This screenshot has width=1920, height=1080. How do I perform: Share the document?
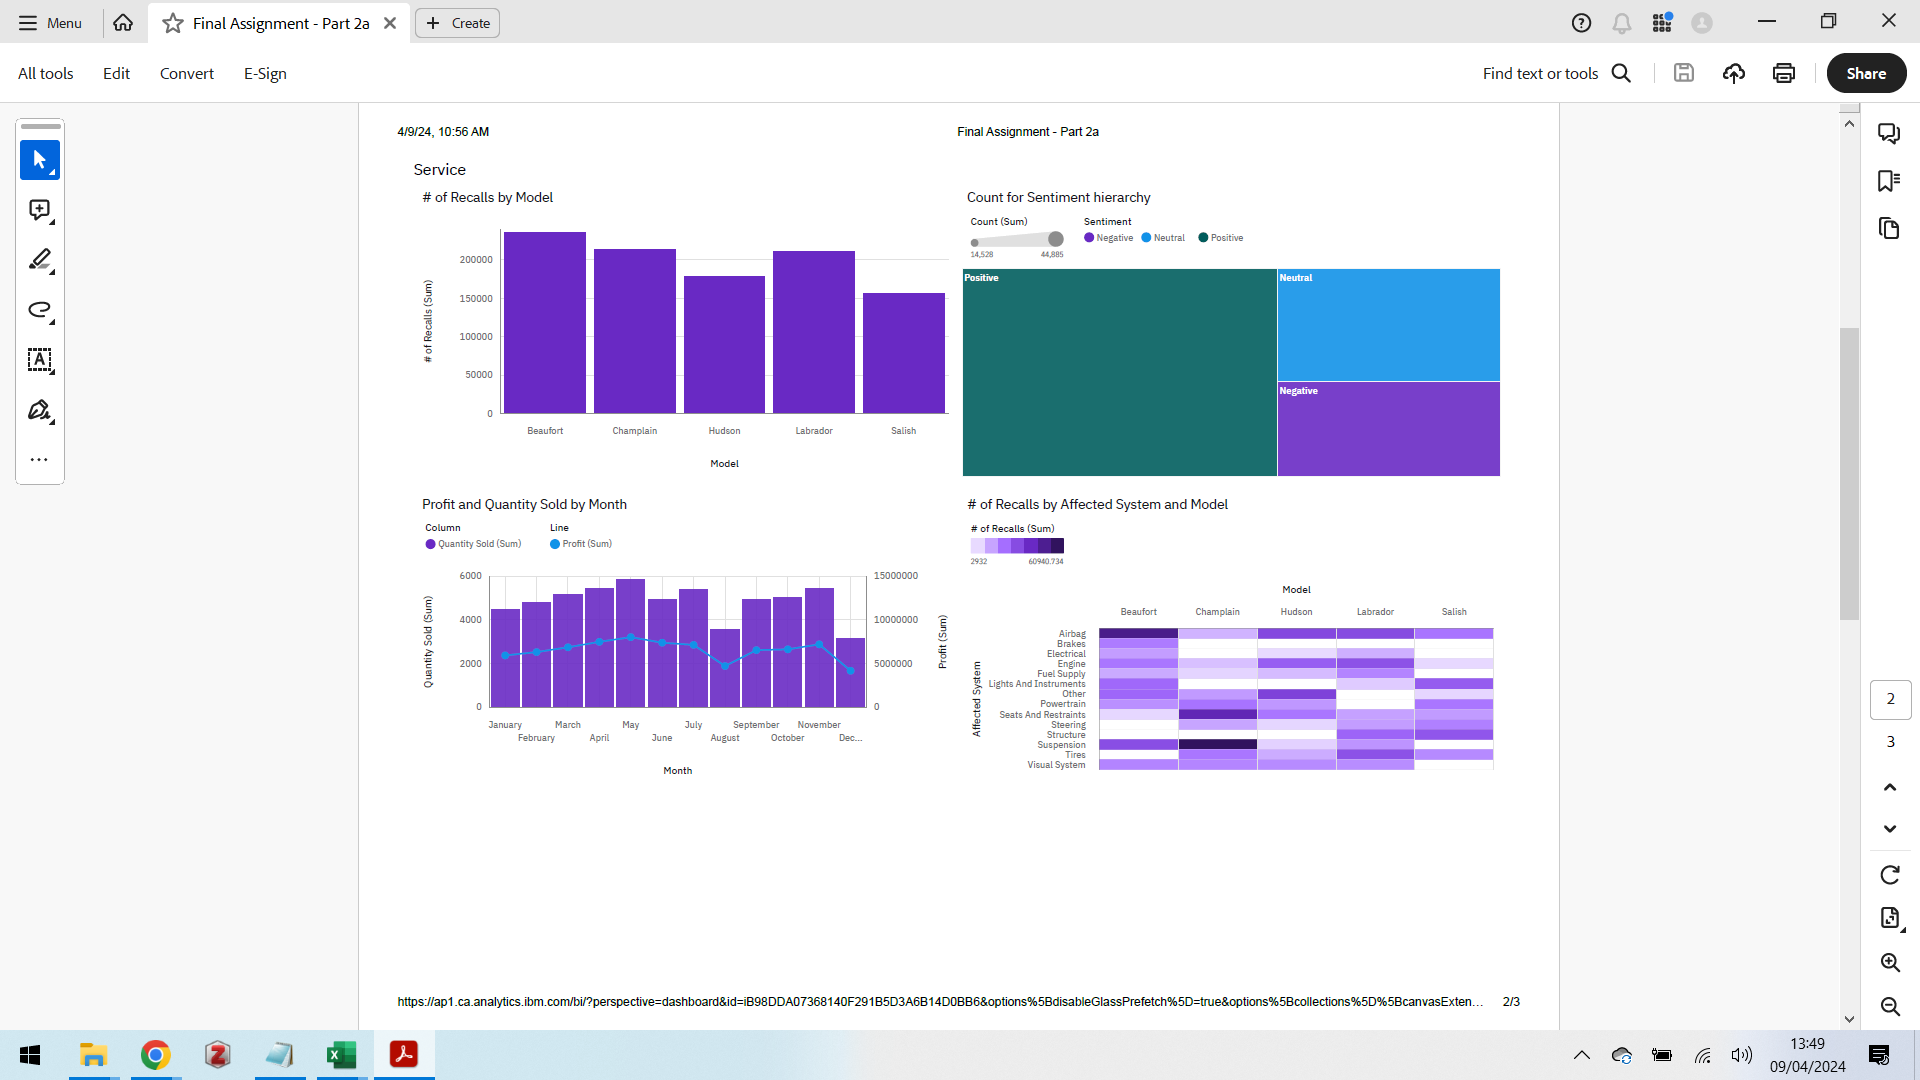1865,73
